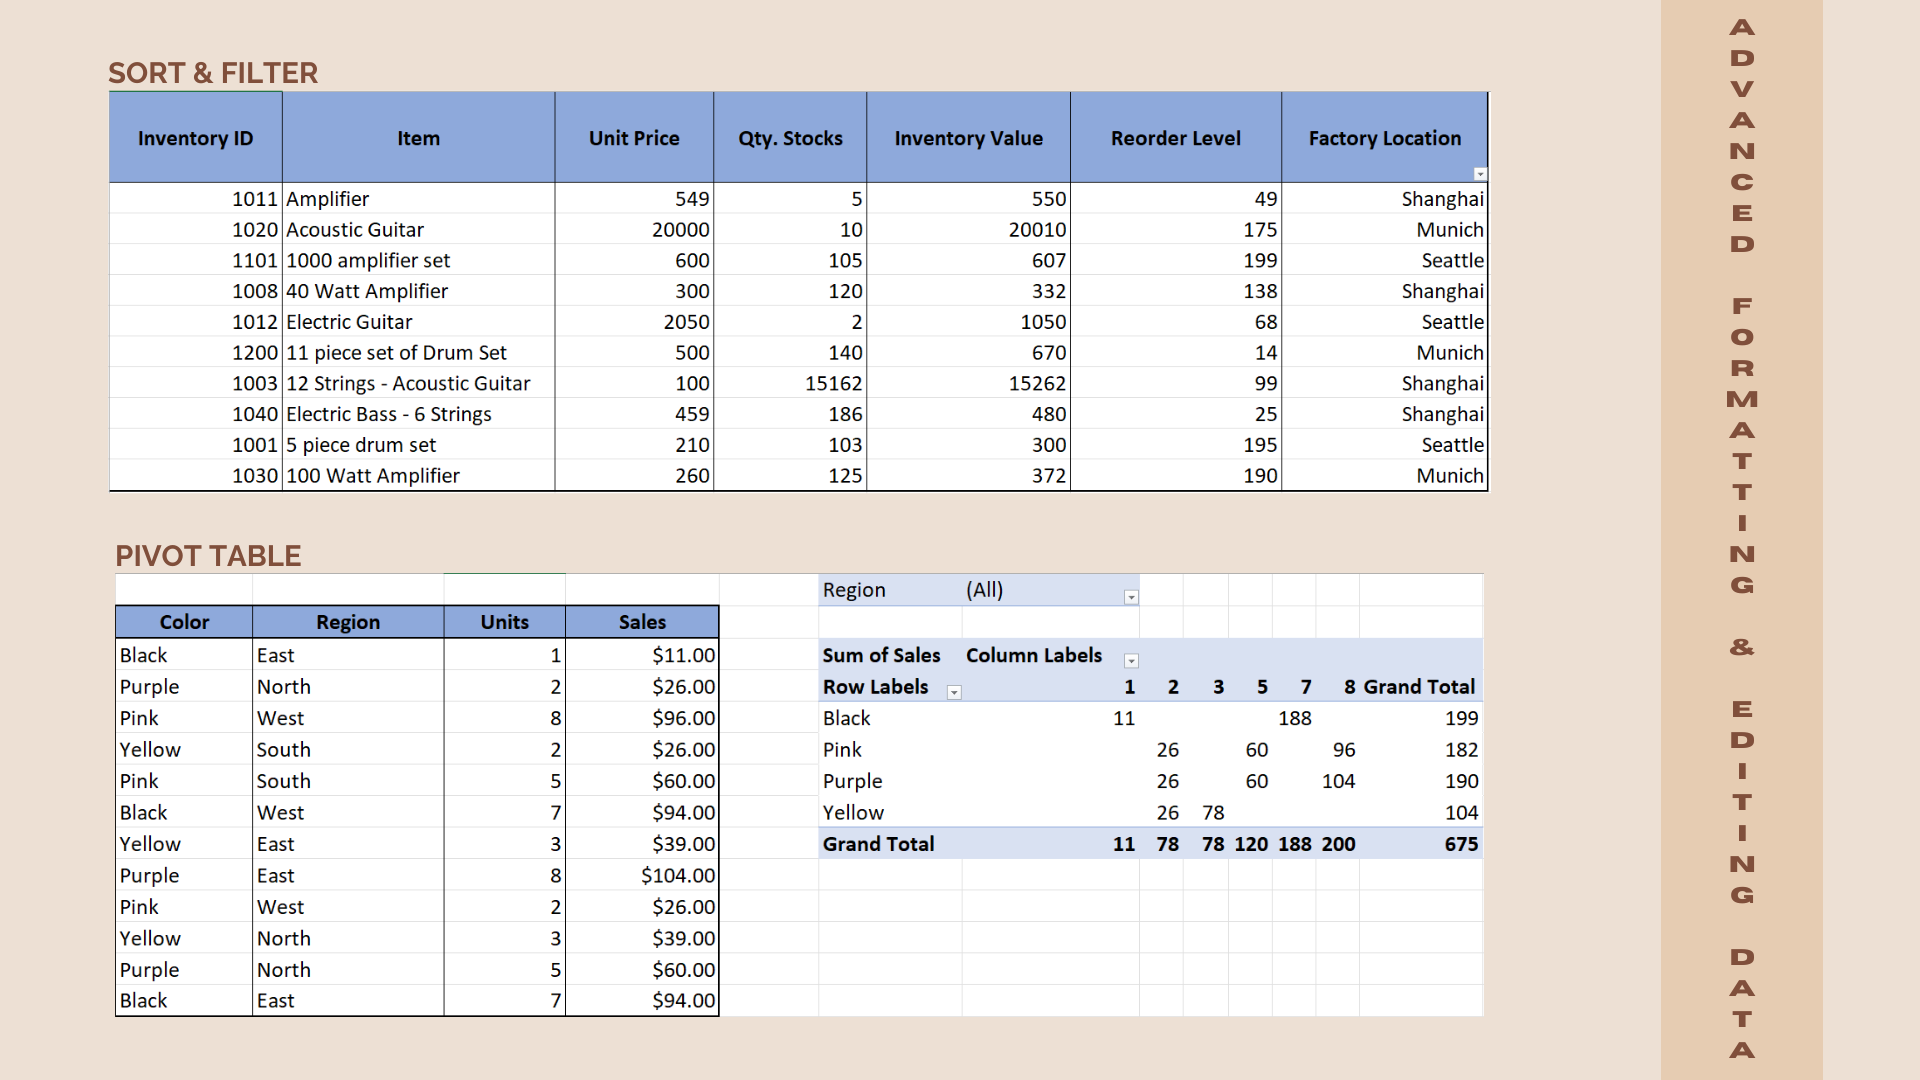Select the pivot Grand Total row label
The image size is (1920, 1080).
click(x=878, y=844)
